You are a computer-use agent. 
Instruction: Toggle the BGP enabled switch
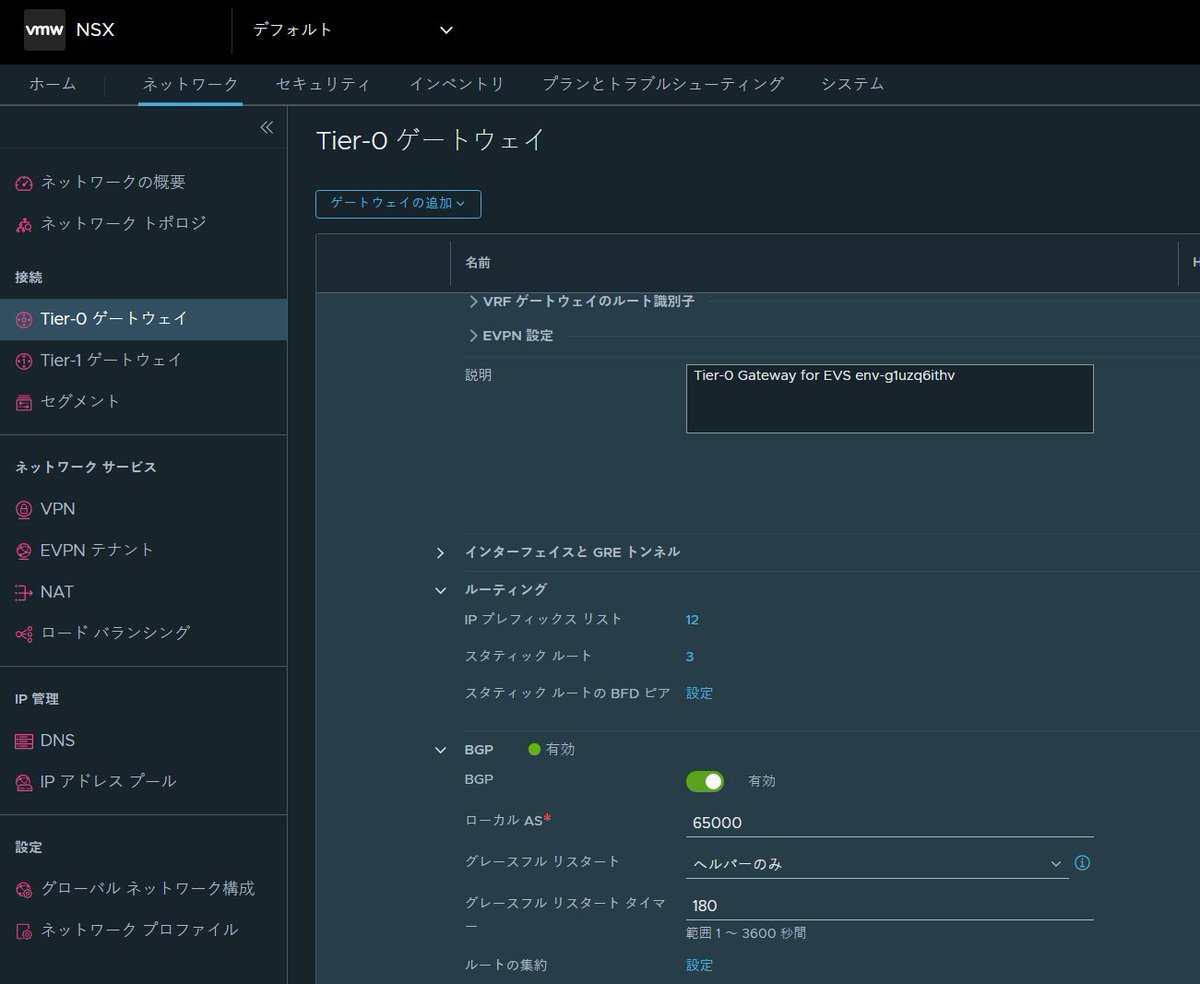tap(705, 781)
